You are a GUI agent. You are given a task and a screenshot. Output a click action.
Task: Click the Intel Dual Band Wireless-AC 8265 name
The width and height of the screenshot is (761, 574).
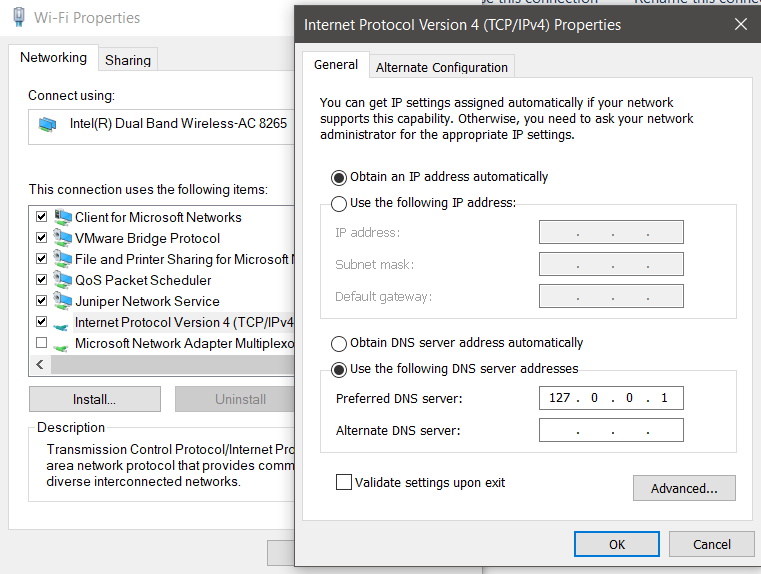point(178,124)
